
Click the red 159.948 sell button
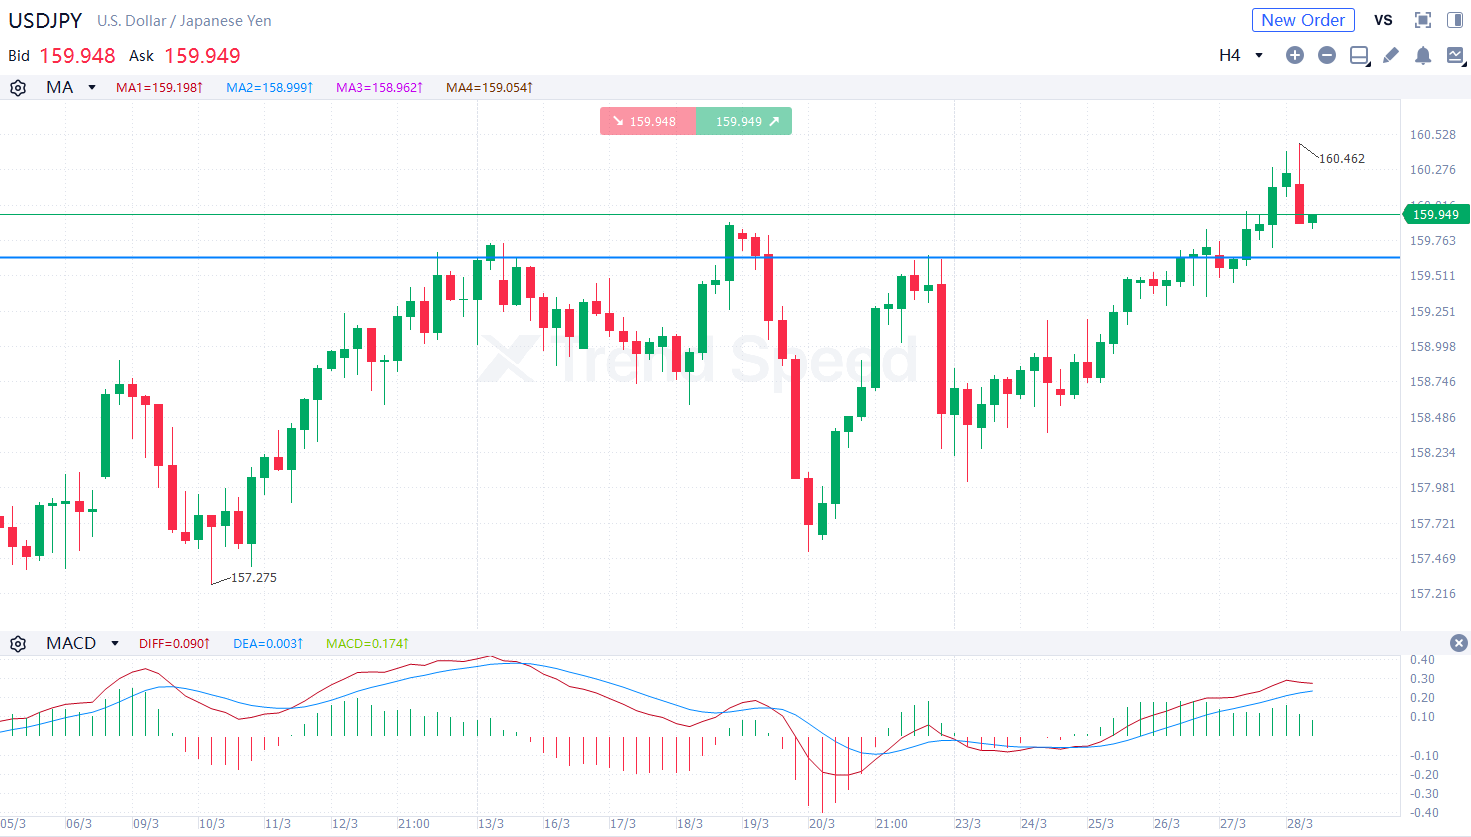tap(647, 121)
